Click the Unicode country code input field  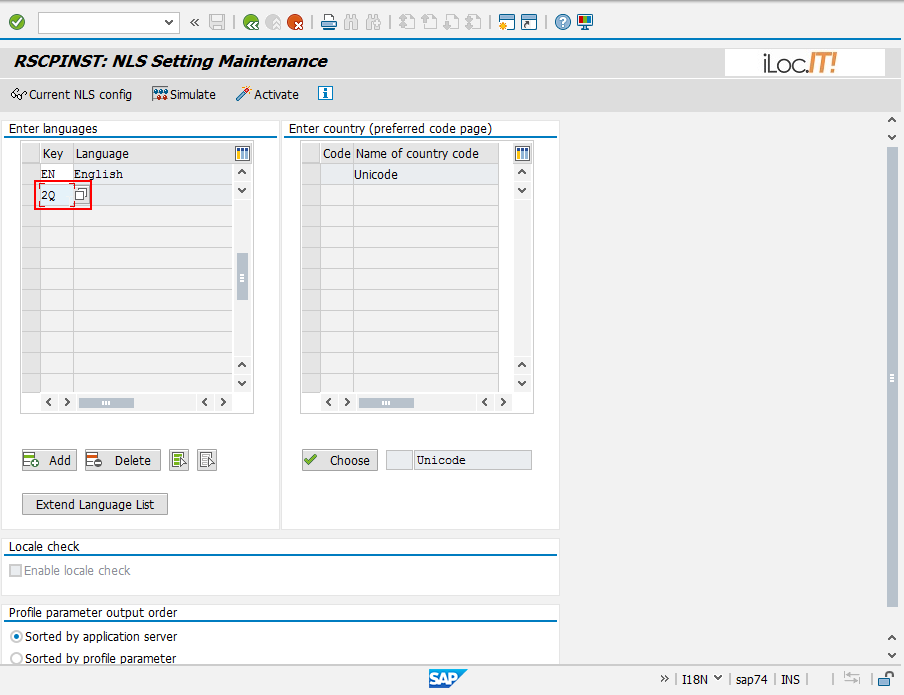[x=472, y=460]
